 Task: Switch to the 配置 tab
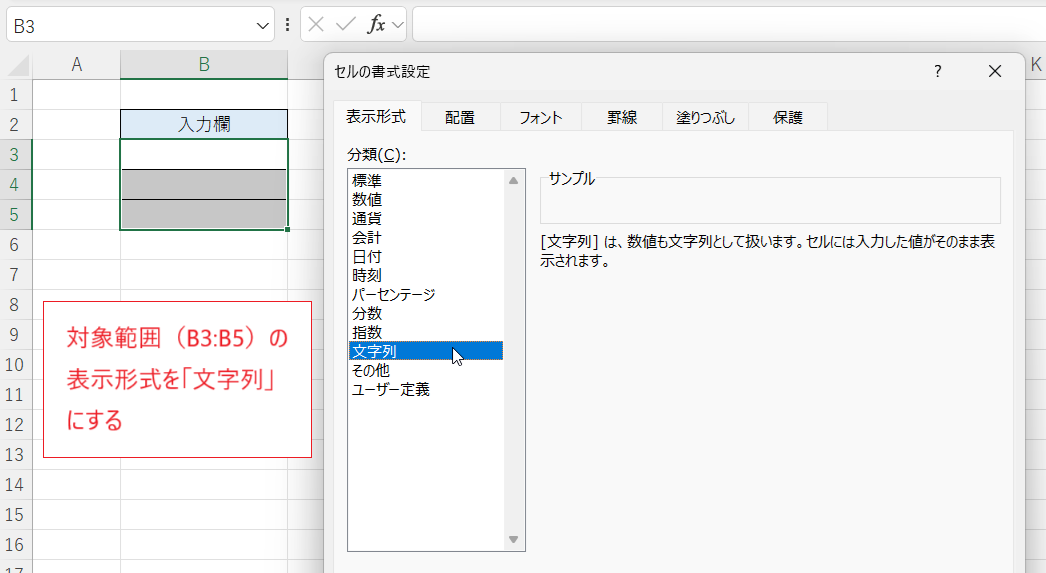coord(460,117)
